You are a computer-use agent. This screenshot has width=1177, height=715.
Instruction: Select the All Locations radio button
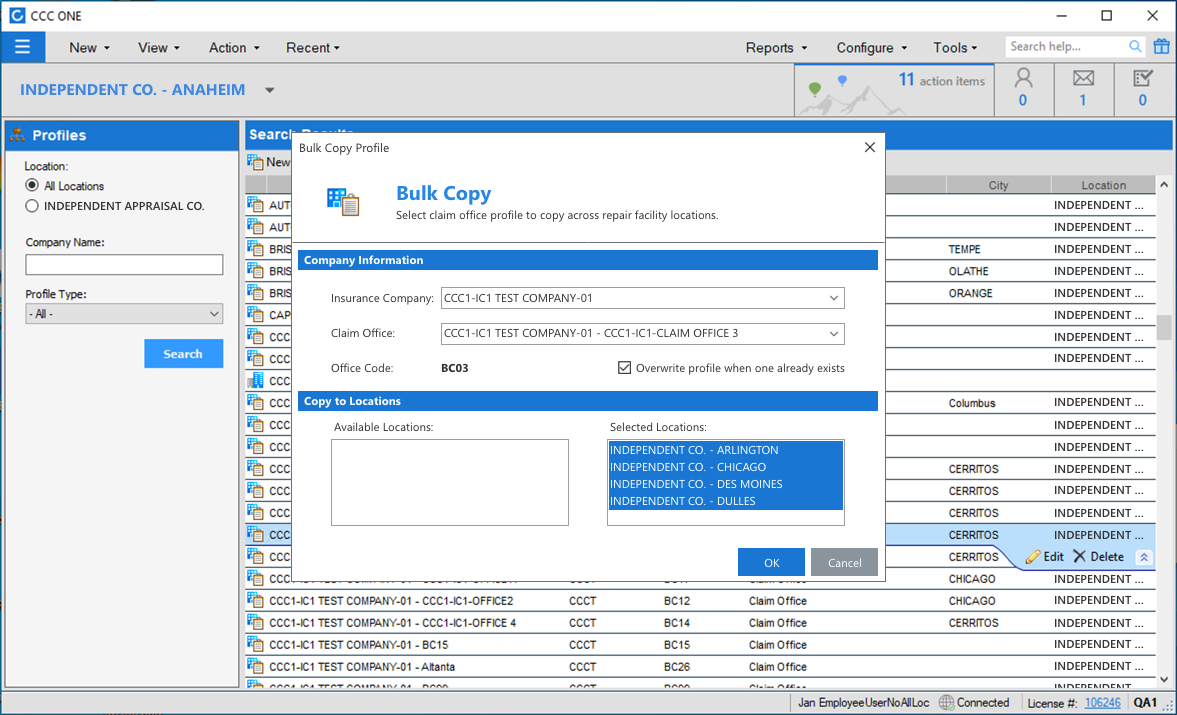point(32,185)
